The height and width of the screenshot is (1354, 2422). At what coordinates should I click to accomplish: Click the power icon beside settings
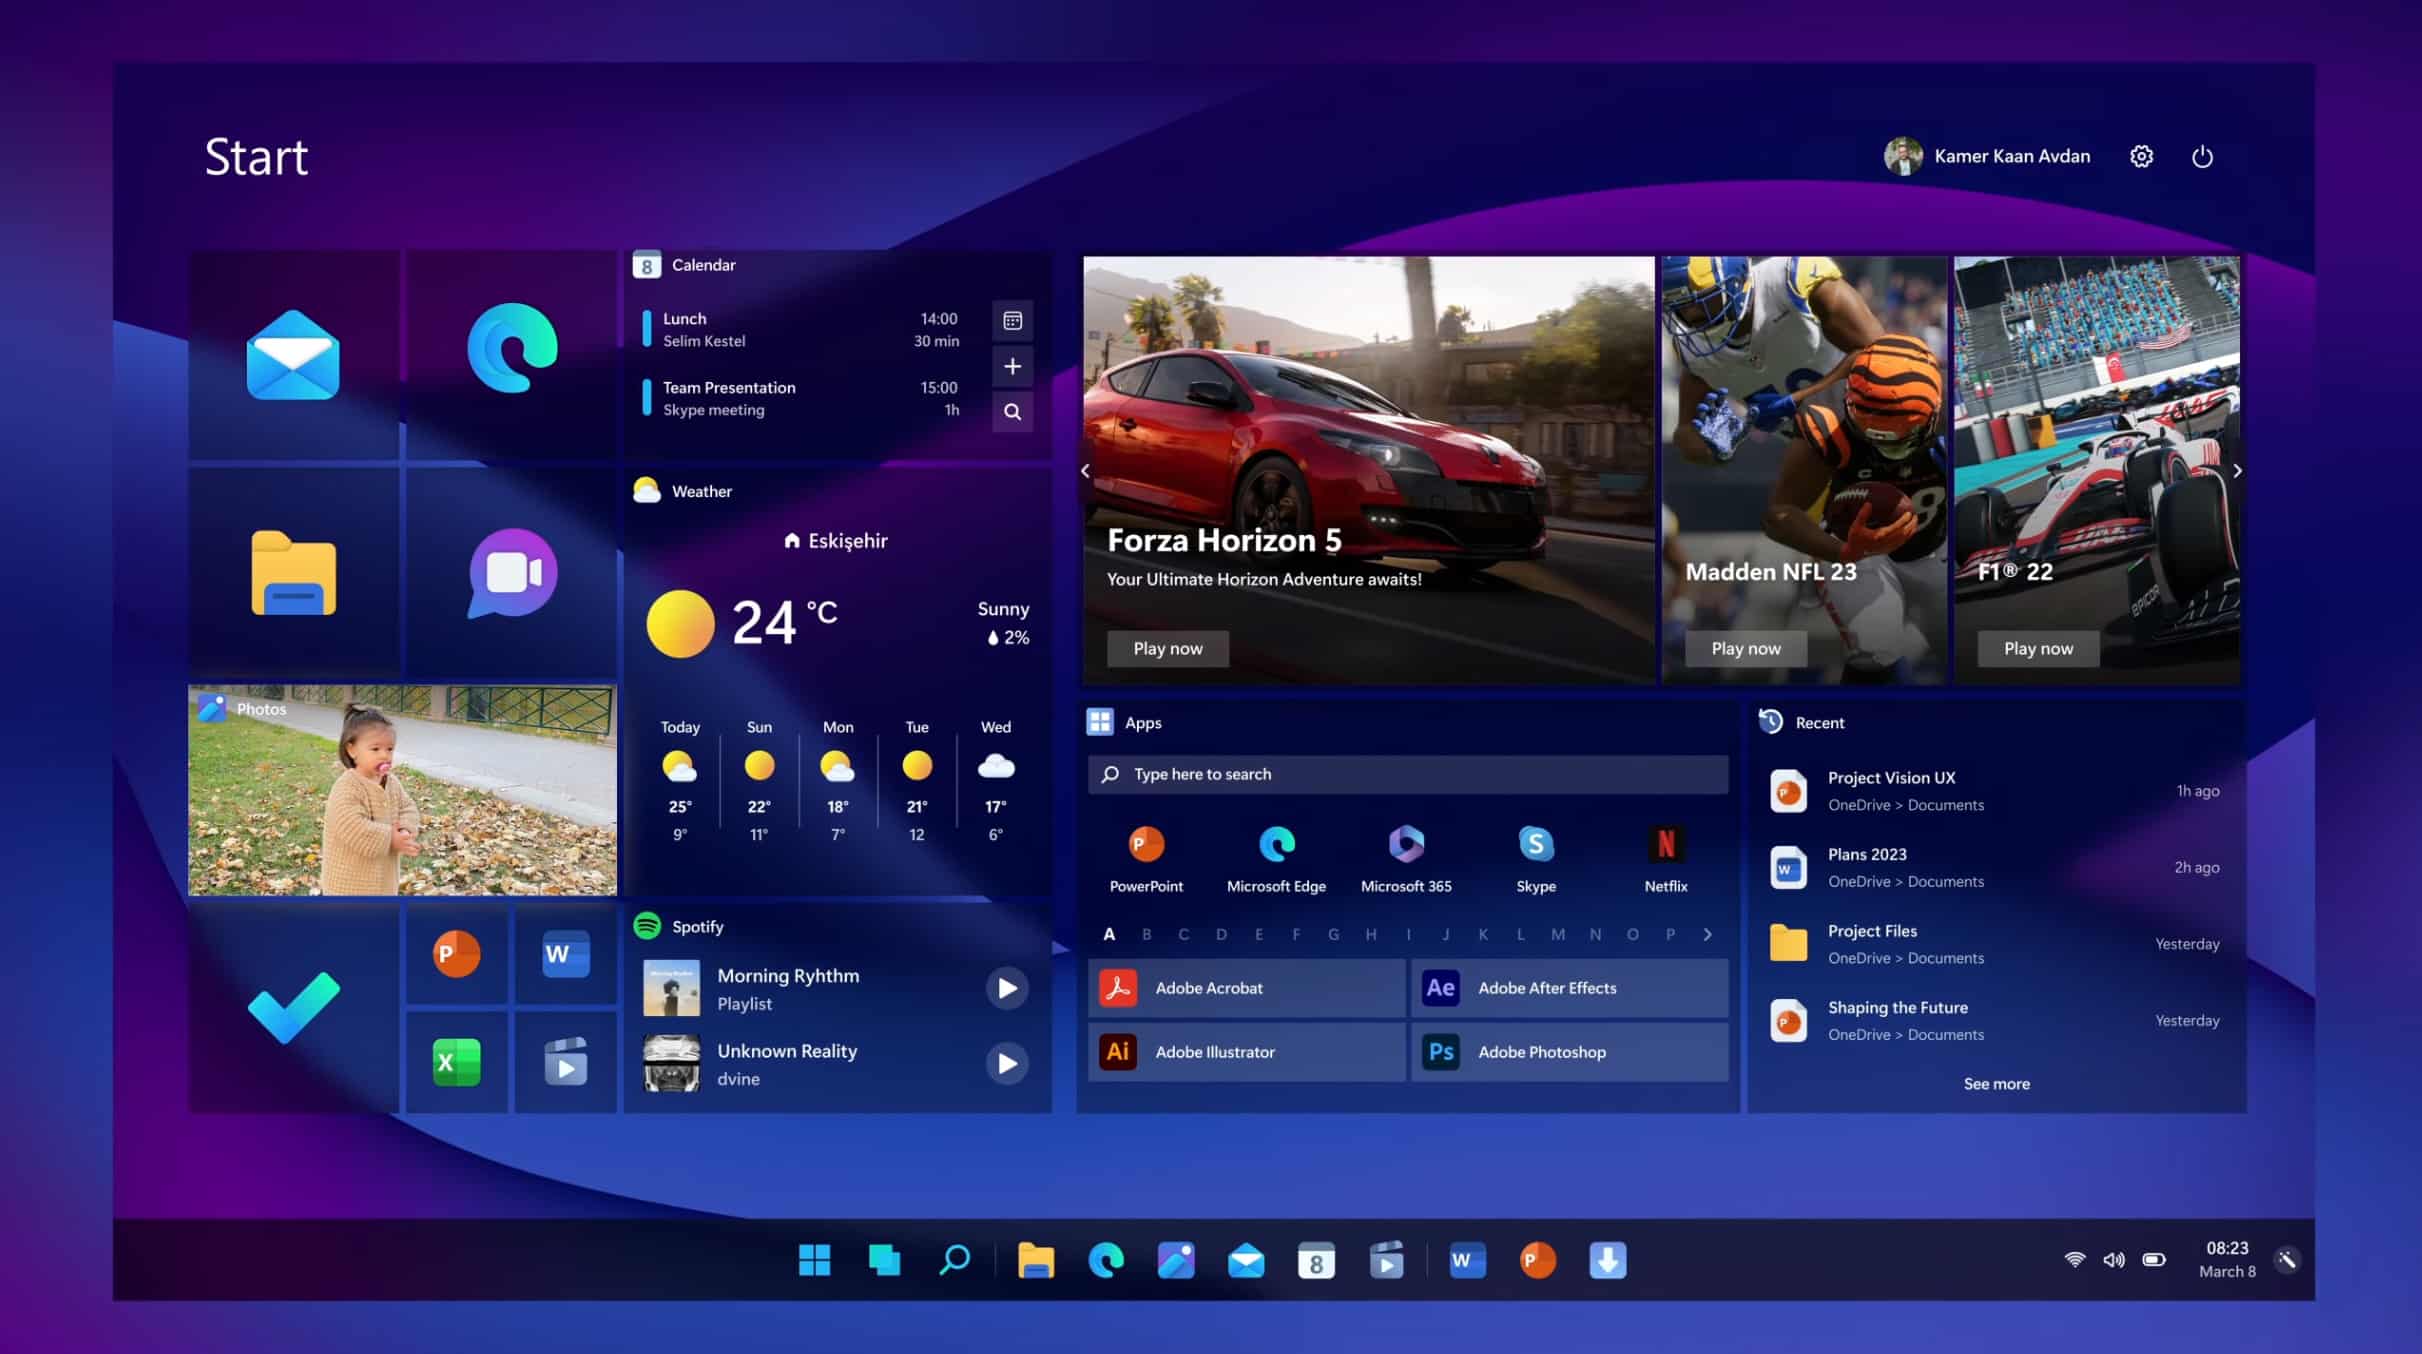2202,157
